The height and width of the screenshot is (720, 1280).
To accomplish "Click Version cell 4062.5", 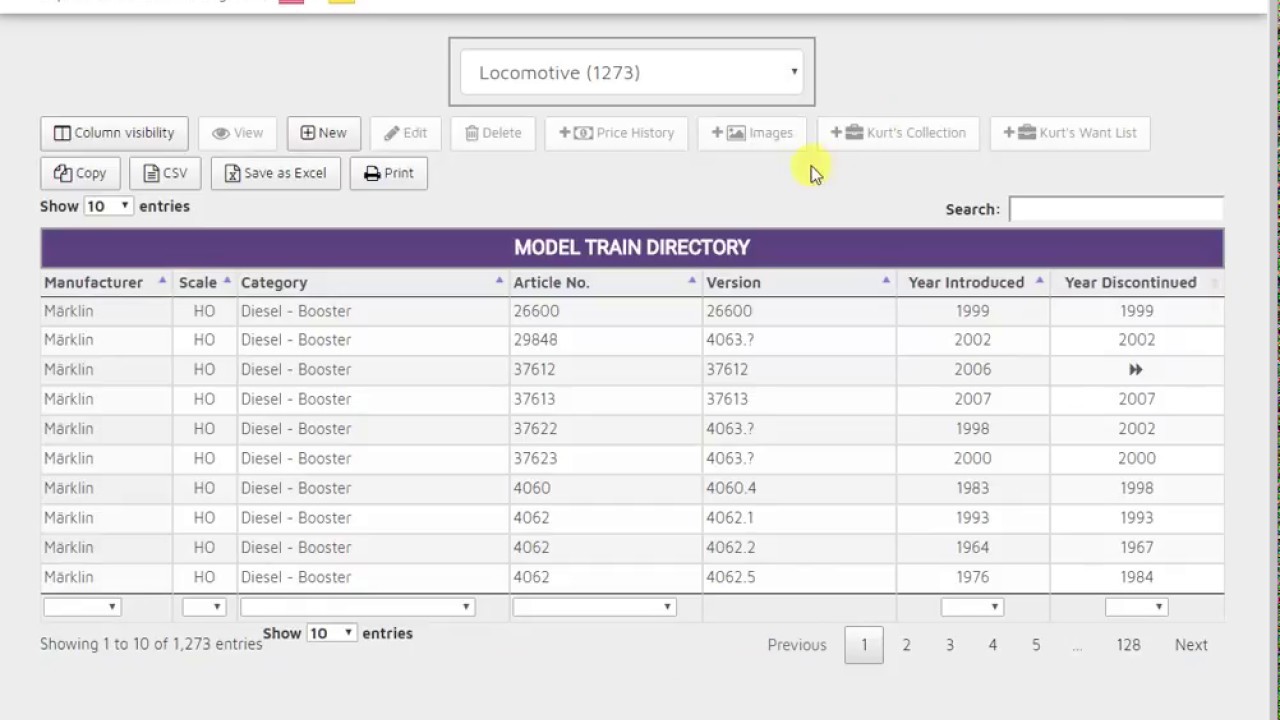I will pos(799,577).
